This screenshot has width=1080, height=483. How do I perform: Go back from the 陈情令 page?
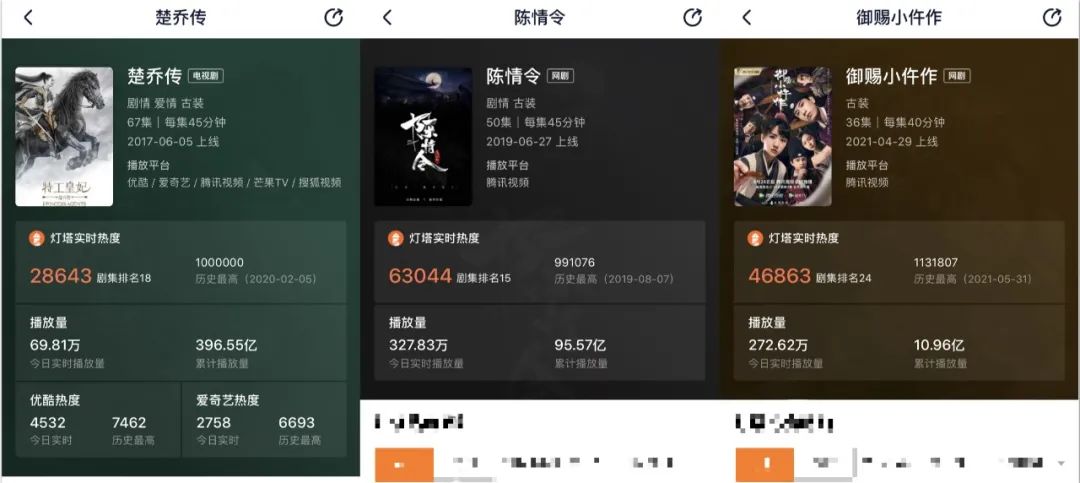click(387, 18)
